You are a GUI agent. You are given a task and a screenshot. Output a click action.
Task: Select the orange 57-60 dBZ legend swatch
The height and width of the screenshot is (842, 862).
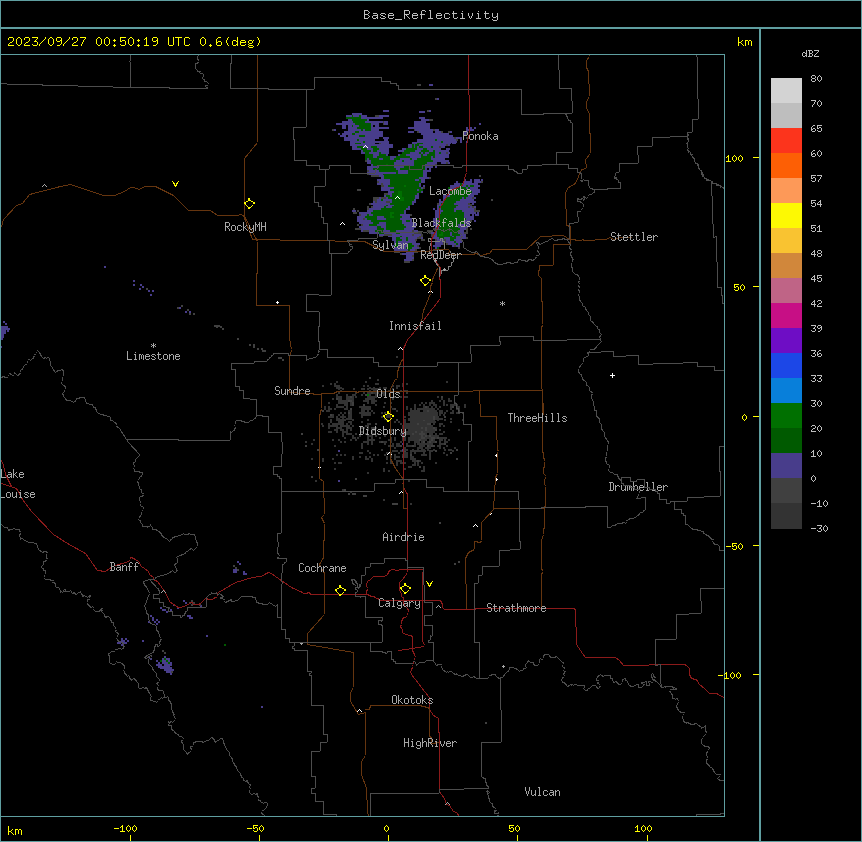coord(786,165)
